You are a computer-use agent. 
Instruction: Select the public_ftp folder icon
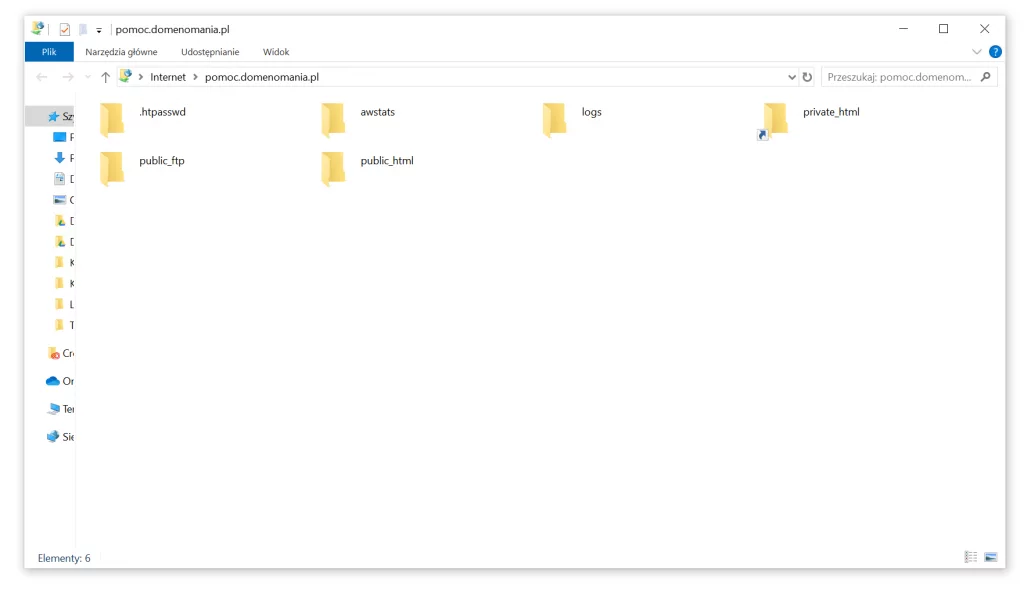(x=112, y=168)
